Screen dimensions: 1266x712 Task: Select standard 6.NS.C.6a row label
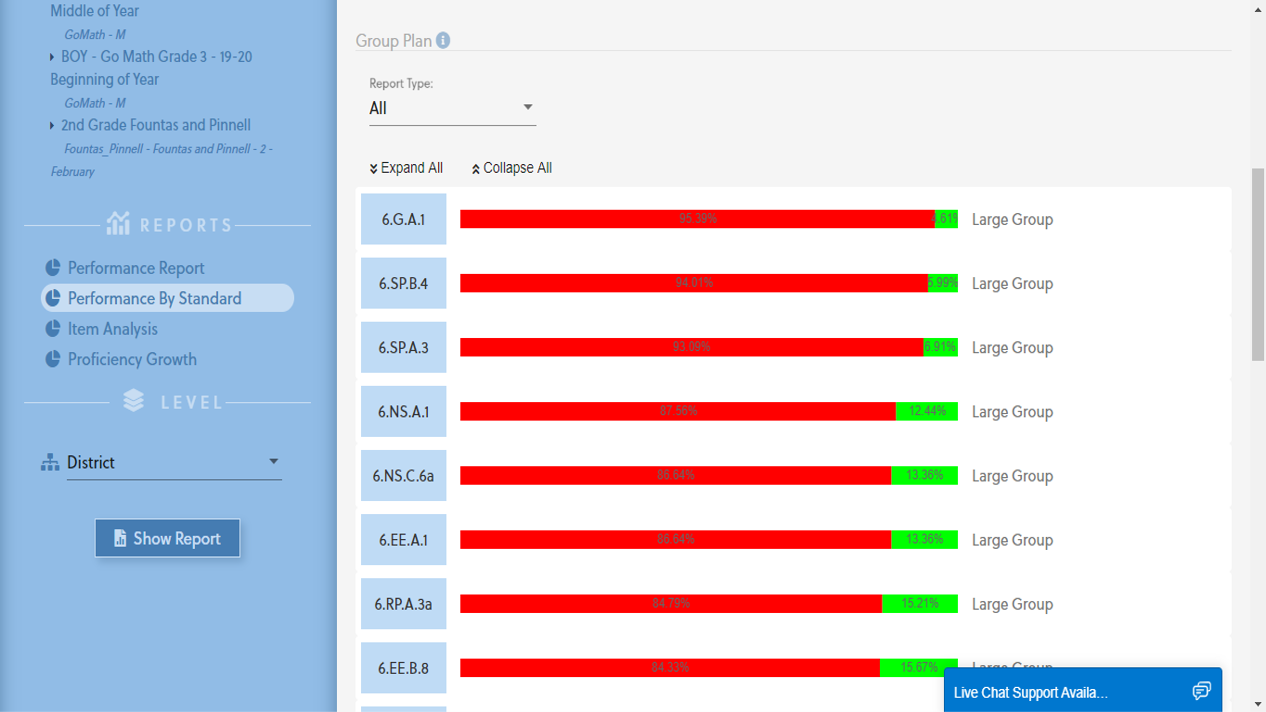[x=404, y=475]
